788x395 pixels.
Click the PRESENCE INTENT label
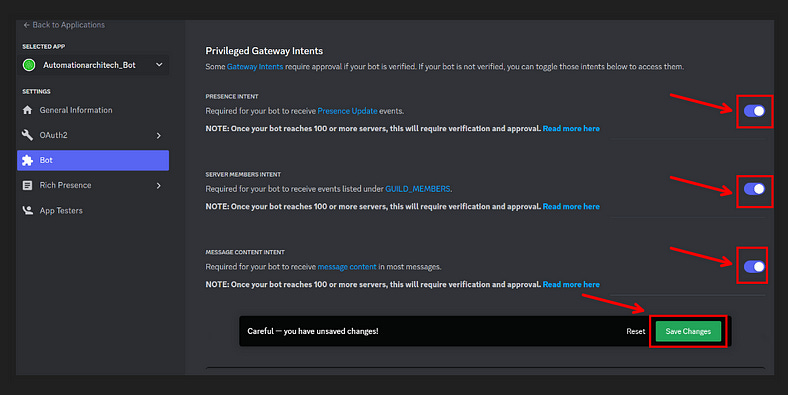click(x=232, y=96)
